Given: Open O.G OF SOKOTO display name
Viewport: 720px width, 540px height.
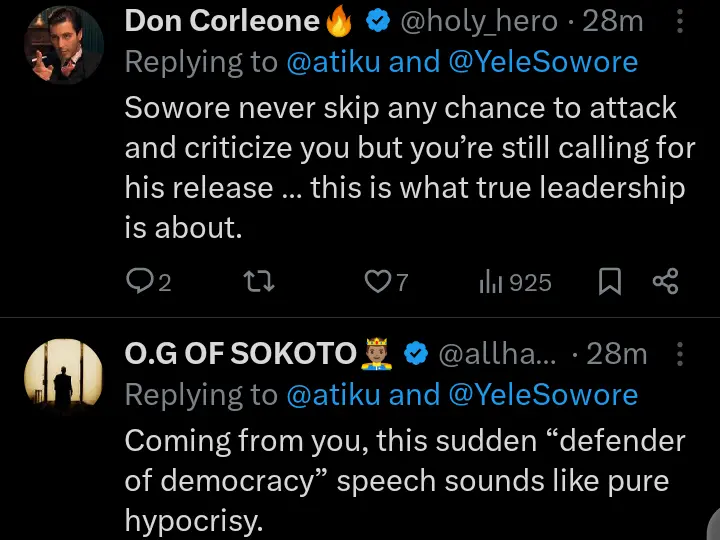Looking at the screenshot, I should [x=240, y=354].
